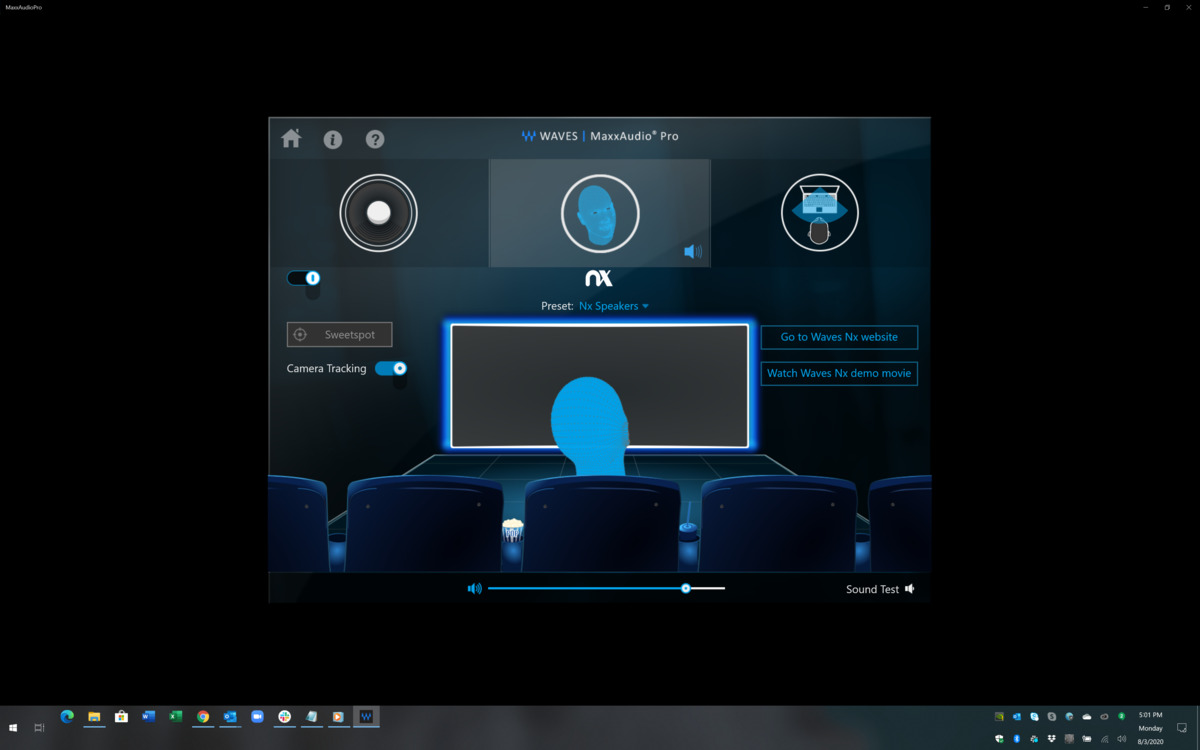
Task: Select the Nx head tracking tab
Action: pyautogui.click(x=599, y=213)
